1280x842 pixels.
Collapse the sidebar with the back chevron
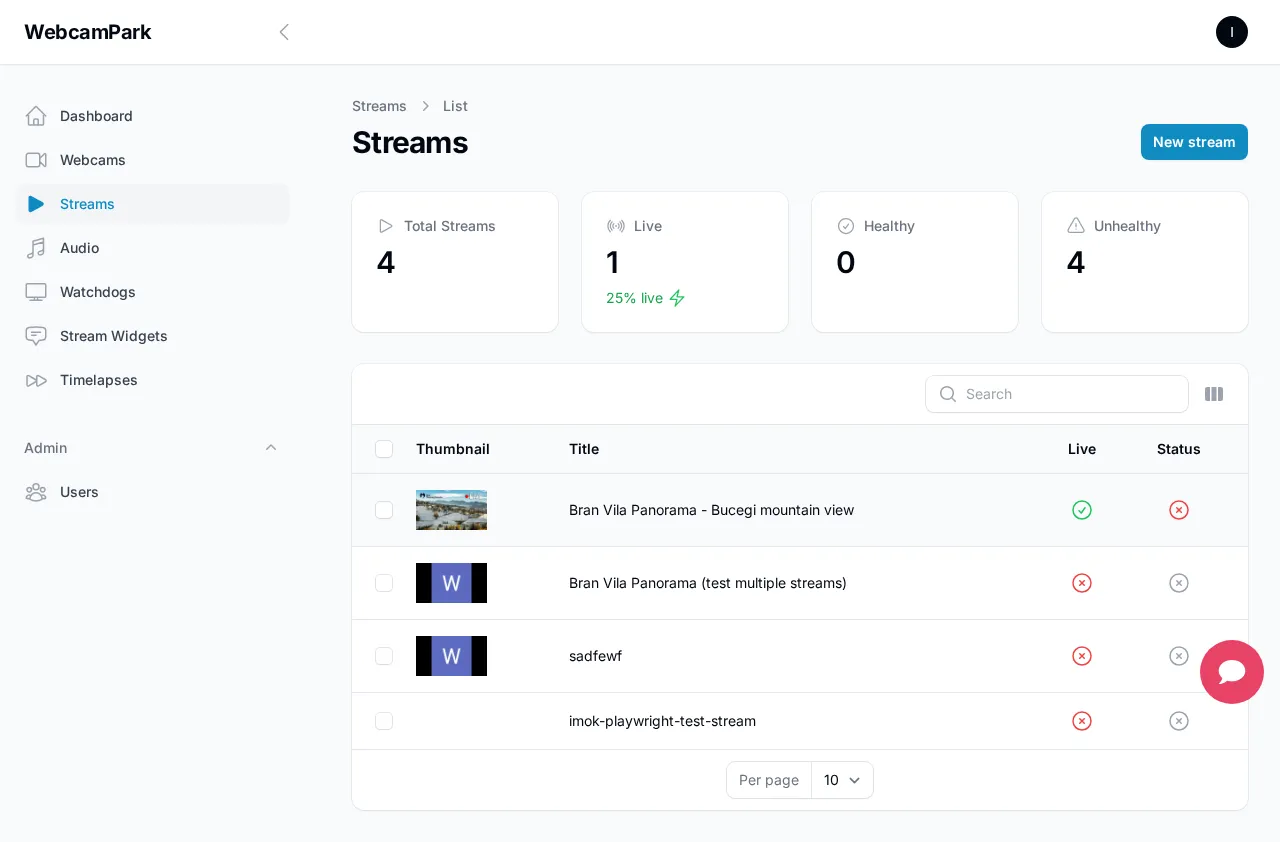point(284,32)
